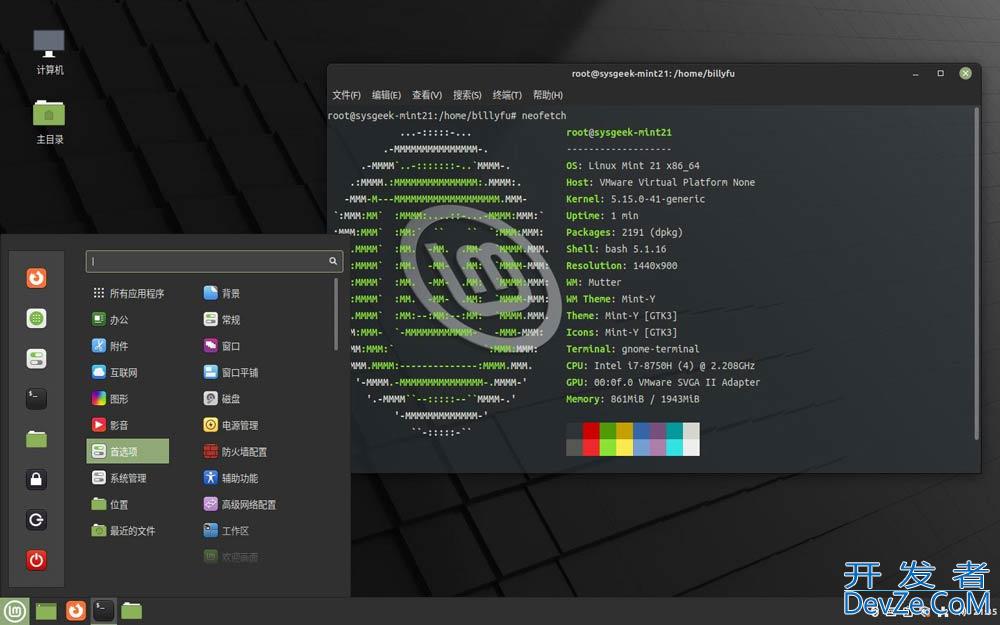Click the search magnifier icon in menu
The width and height of the screenshot is (1000, 625).
[333, 261]
